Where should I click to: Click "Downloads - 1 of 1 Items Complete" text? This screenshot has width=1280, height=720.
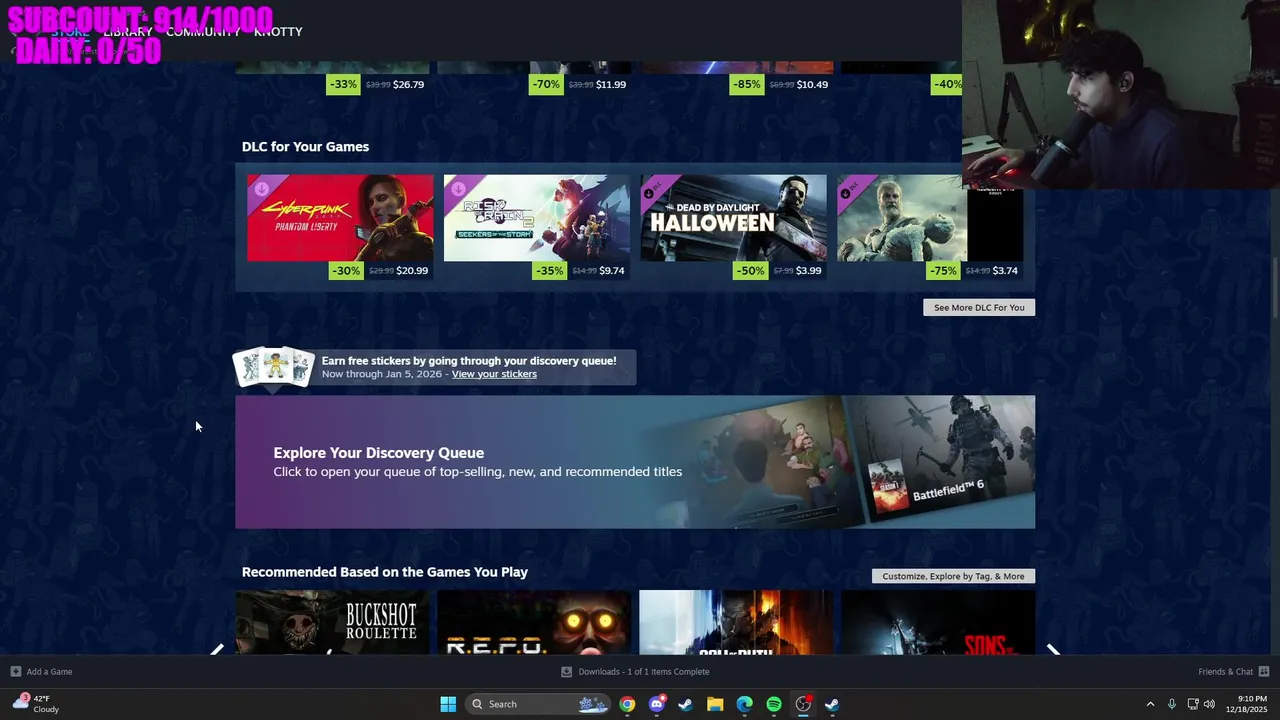click(644, 672)
